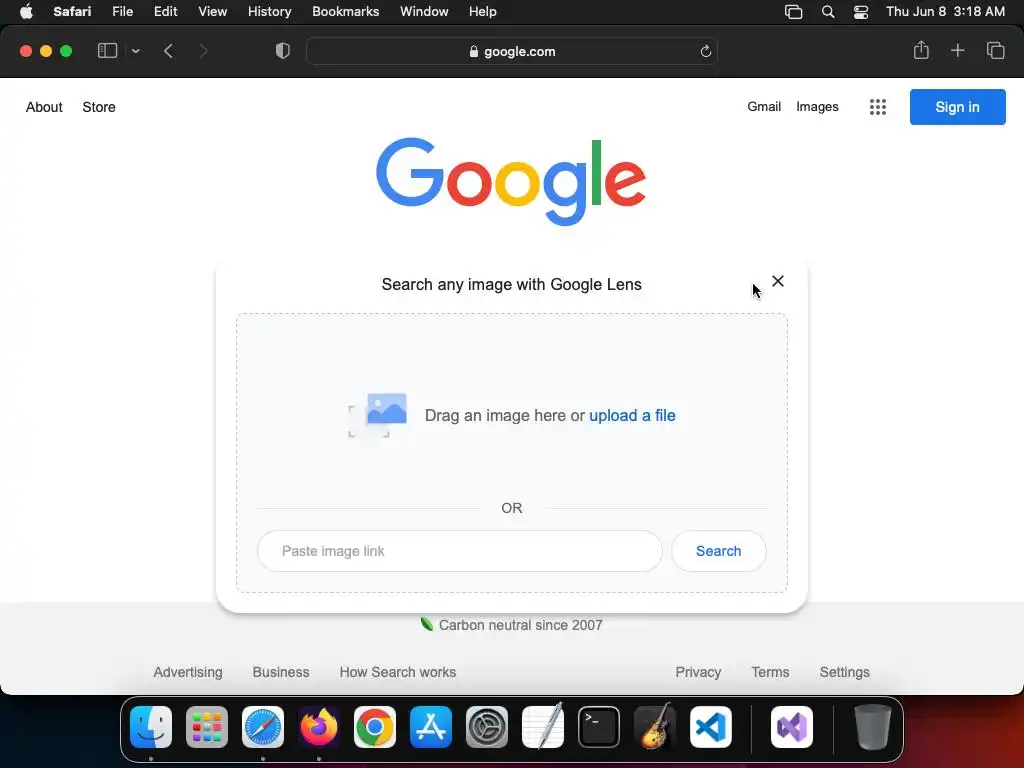
Task: Open the Bookmarks menu
Action: tap(345, 12)
